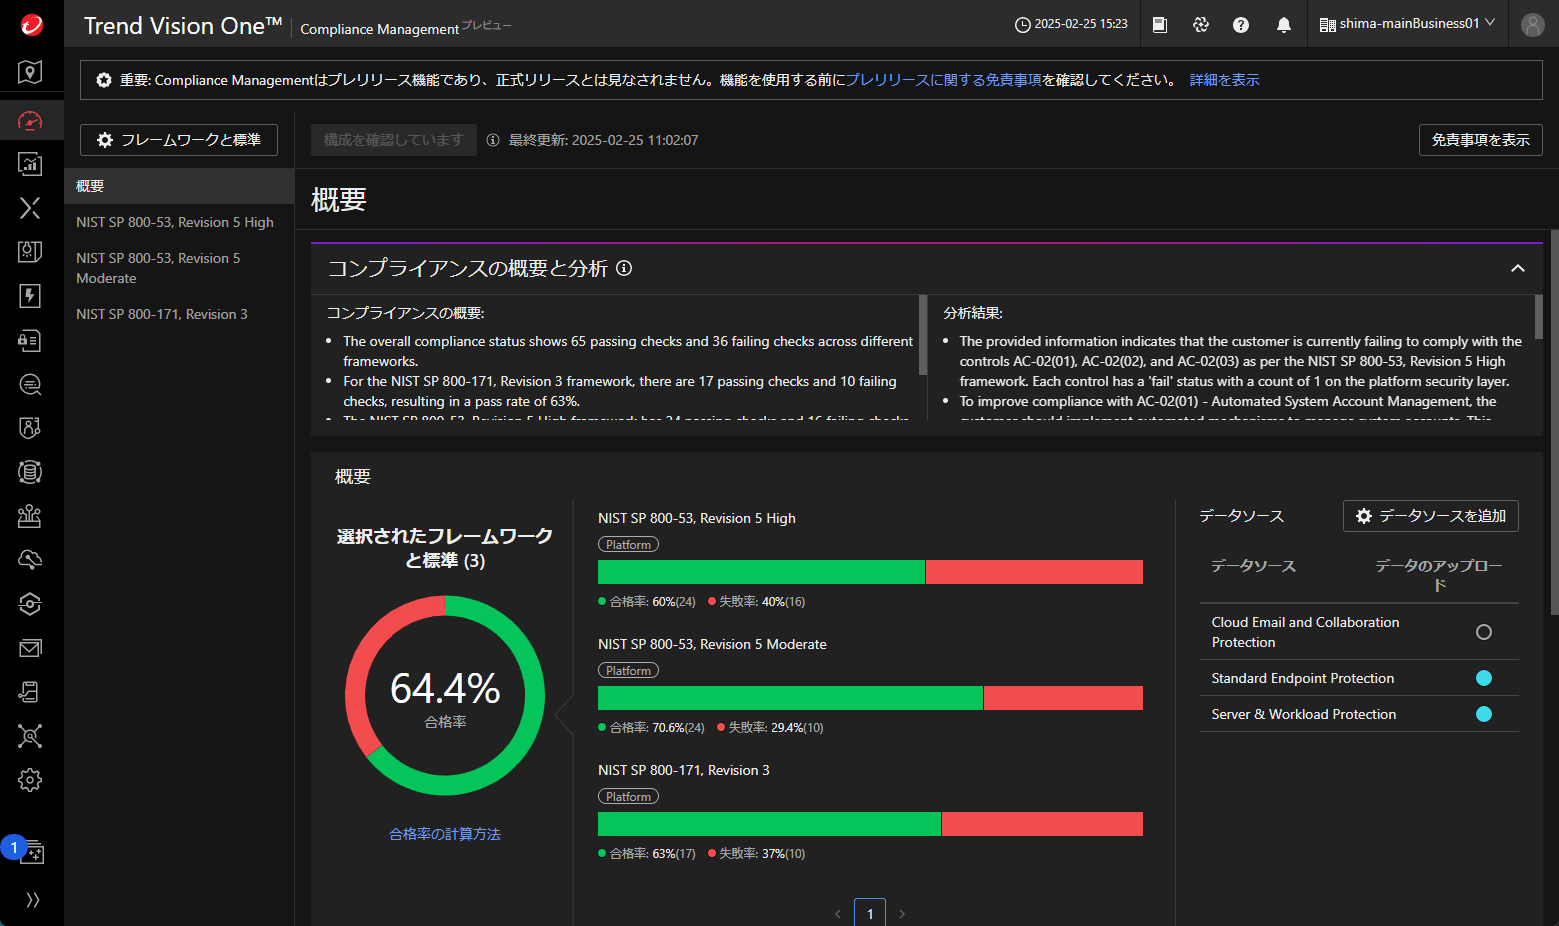Click the 合格率: 63%(17) legend text

click(647, 854)
